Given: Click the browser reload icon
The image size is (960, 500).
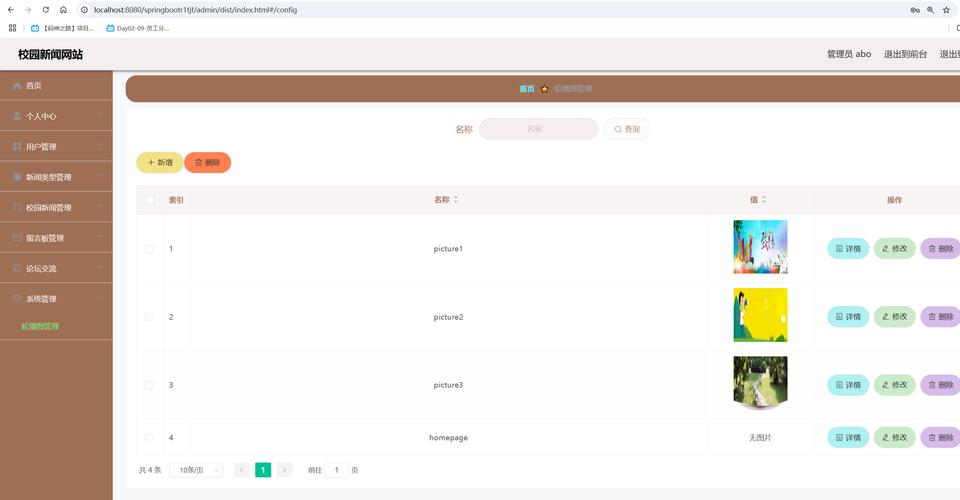Looking at the screenshot, I should coord(45,10).
